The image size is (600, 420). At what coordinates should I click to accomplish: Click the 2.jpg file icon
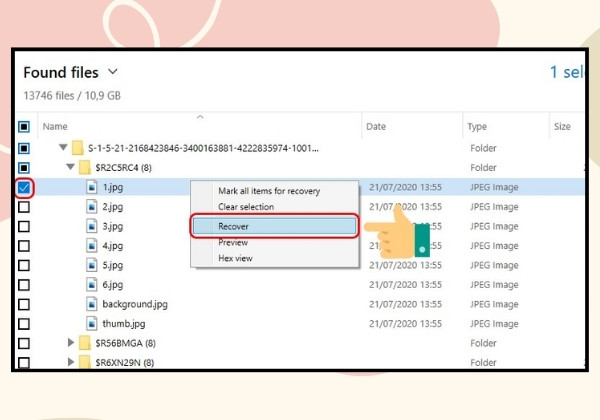[91, 207]
